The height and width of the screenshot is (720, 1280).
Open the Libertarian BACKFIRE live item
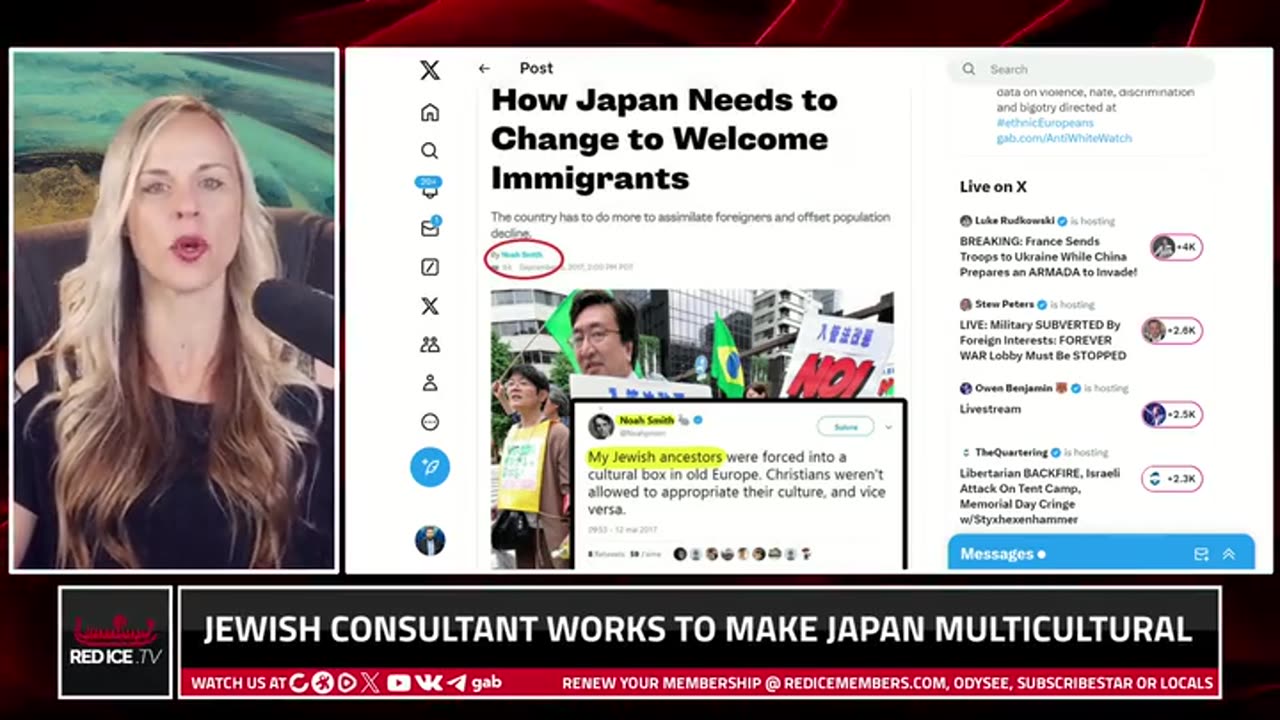pos(1040,496)
